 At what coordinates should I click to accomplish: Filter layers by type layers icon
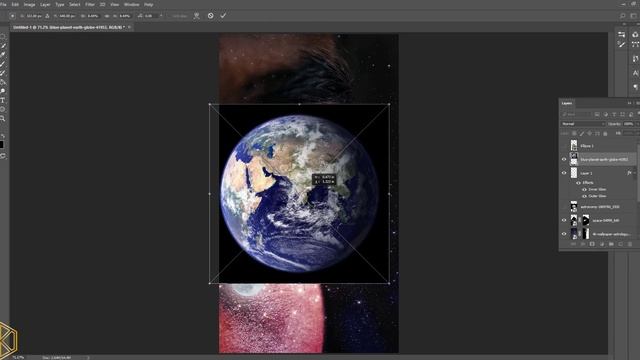pyautogui.click(x=614, y=114)
